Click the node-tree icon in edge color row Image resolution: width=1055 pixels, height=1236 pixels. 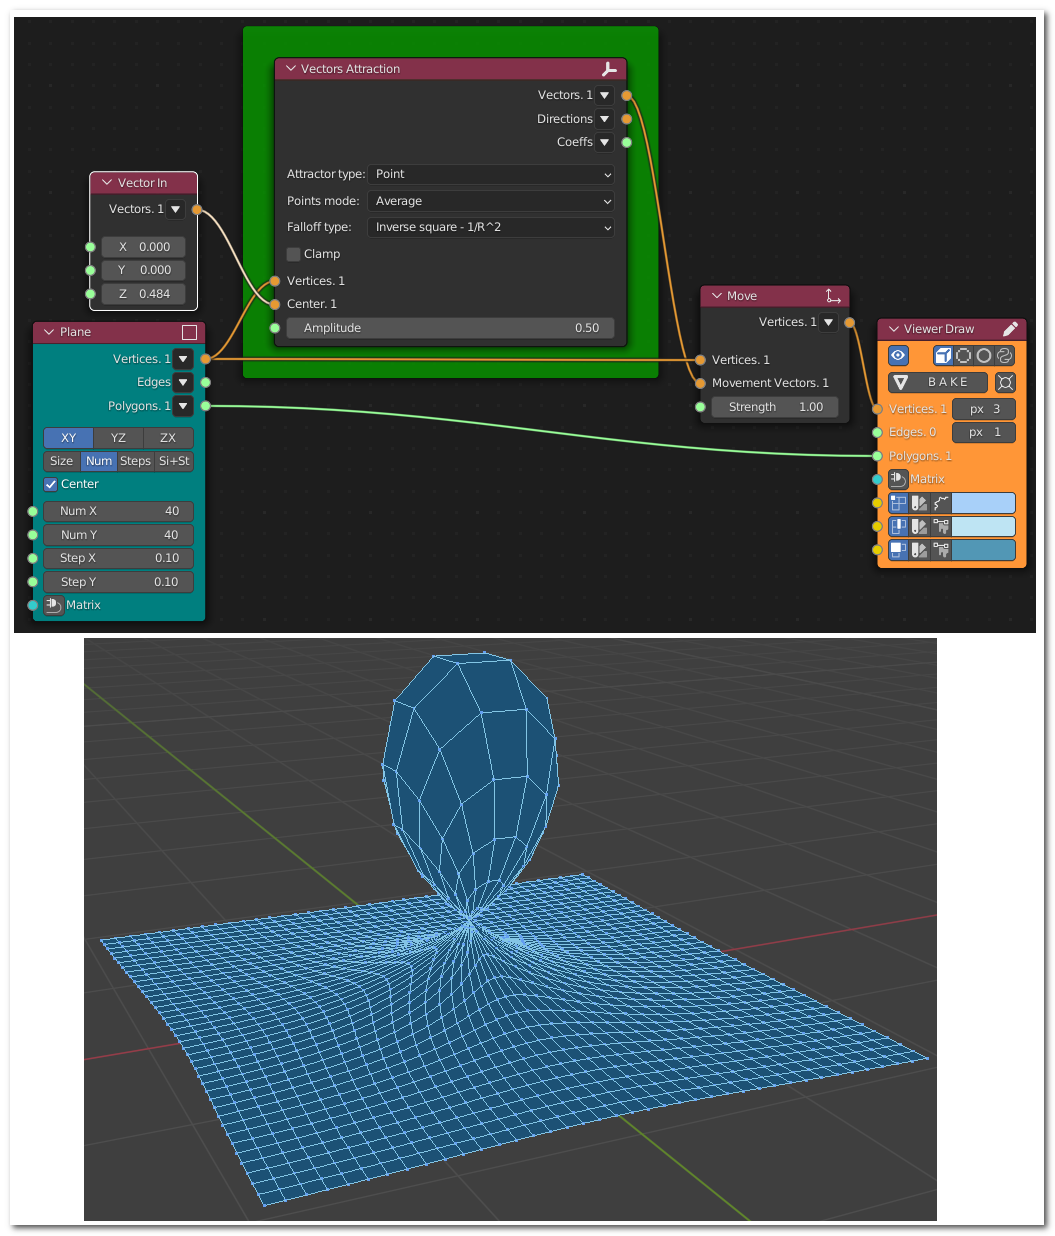click(x=940, y=526)
